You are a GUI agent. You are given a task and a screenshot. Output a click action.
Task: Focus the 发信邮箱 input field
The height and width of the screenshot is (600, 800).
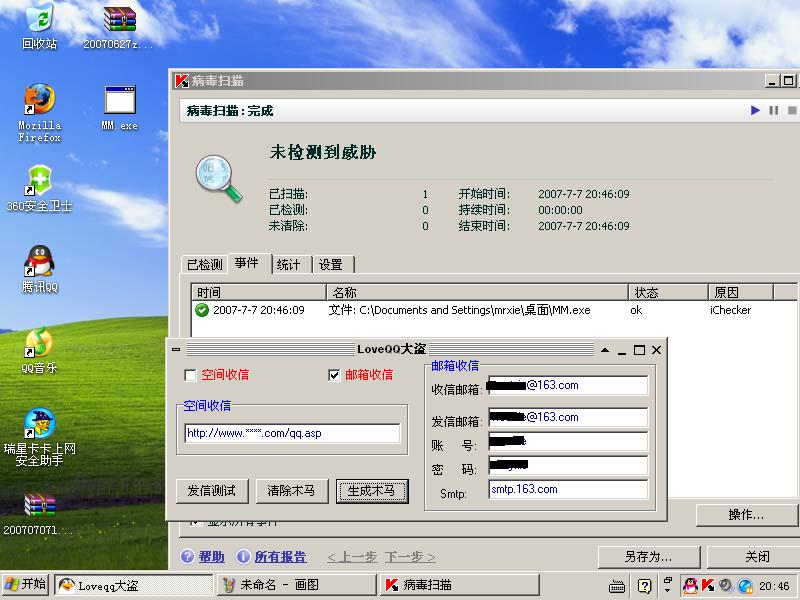(x=568, y=417)
